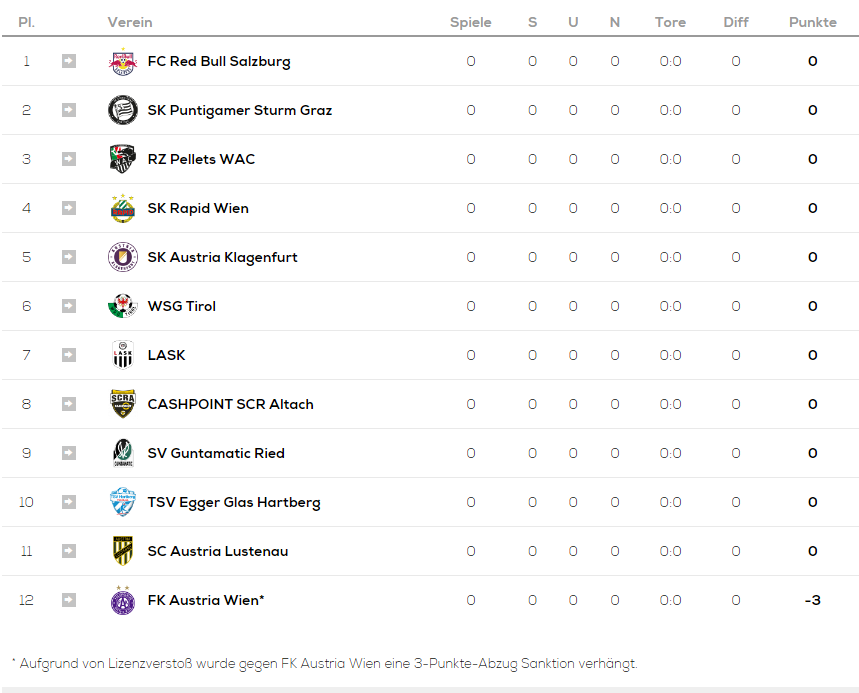
Task: Click the SCR Altach badge
Action: 123,404
